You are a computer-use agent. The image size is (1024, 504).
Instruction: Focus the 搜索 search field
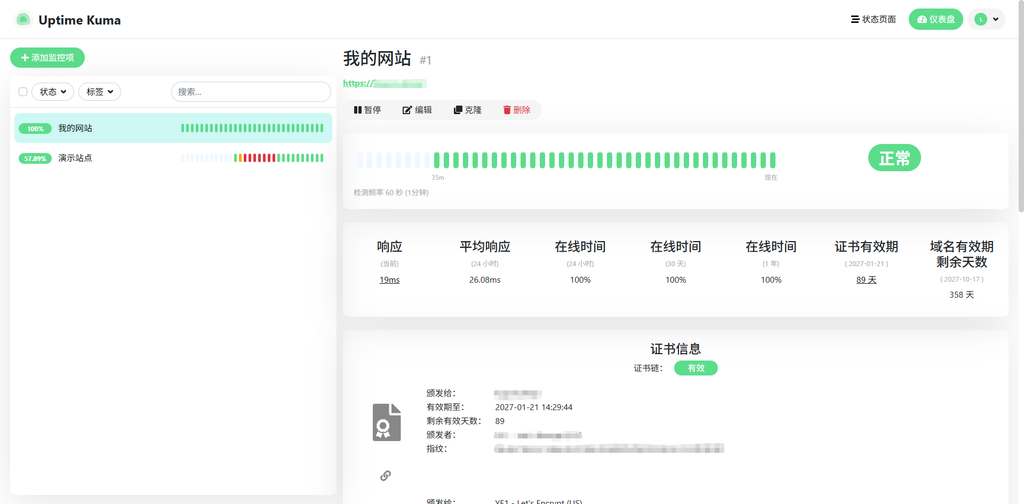tap(251, 92)
